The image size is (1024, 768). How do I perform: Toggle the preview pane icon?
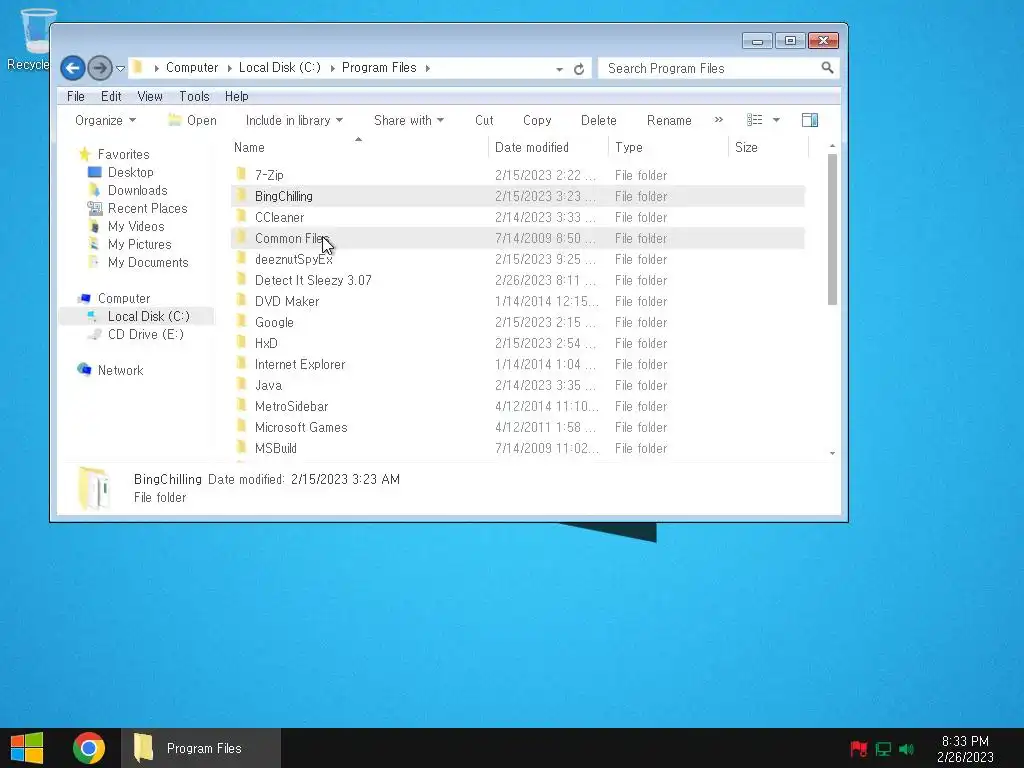[810, 120]
